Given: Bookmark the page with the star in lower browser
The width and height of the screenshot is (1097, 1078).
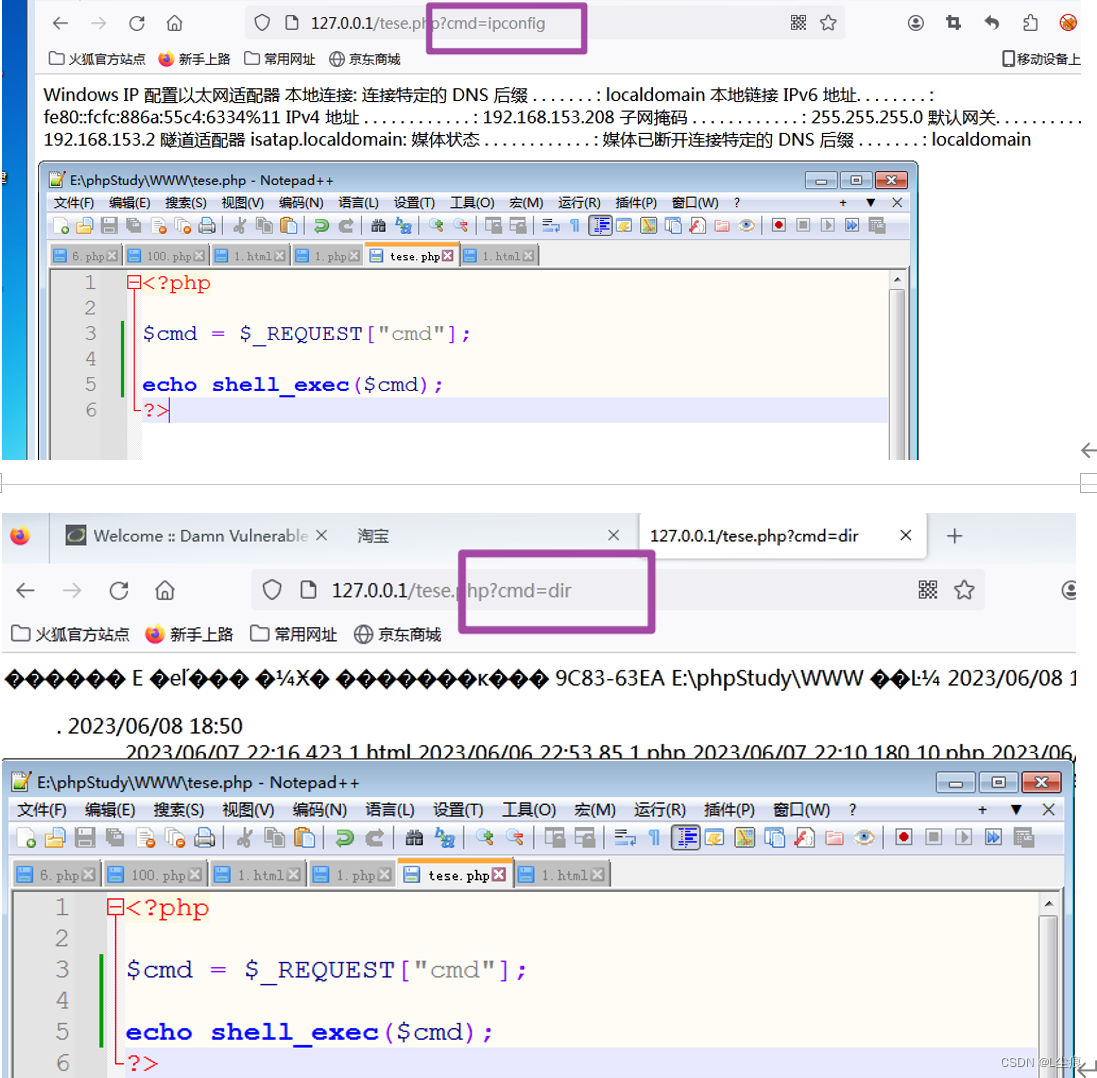Looking at the screenshot, I should (964, 590).
